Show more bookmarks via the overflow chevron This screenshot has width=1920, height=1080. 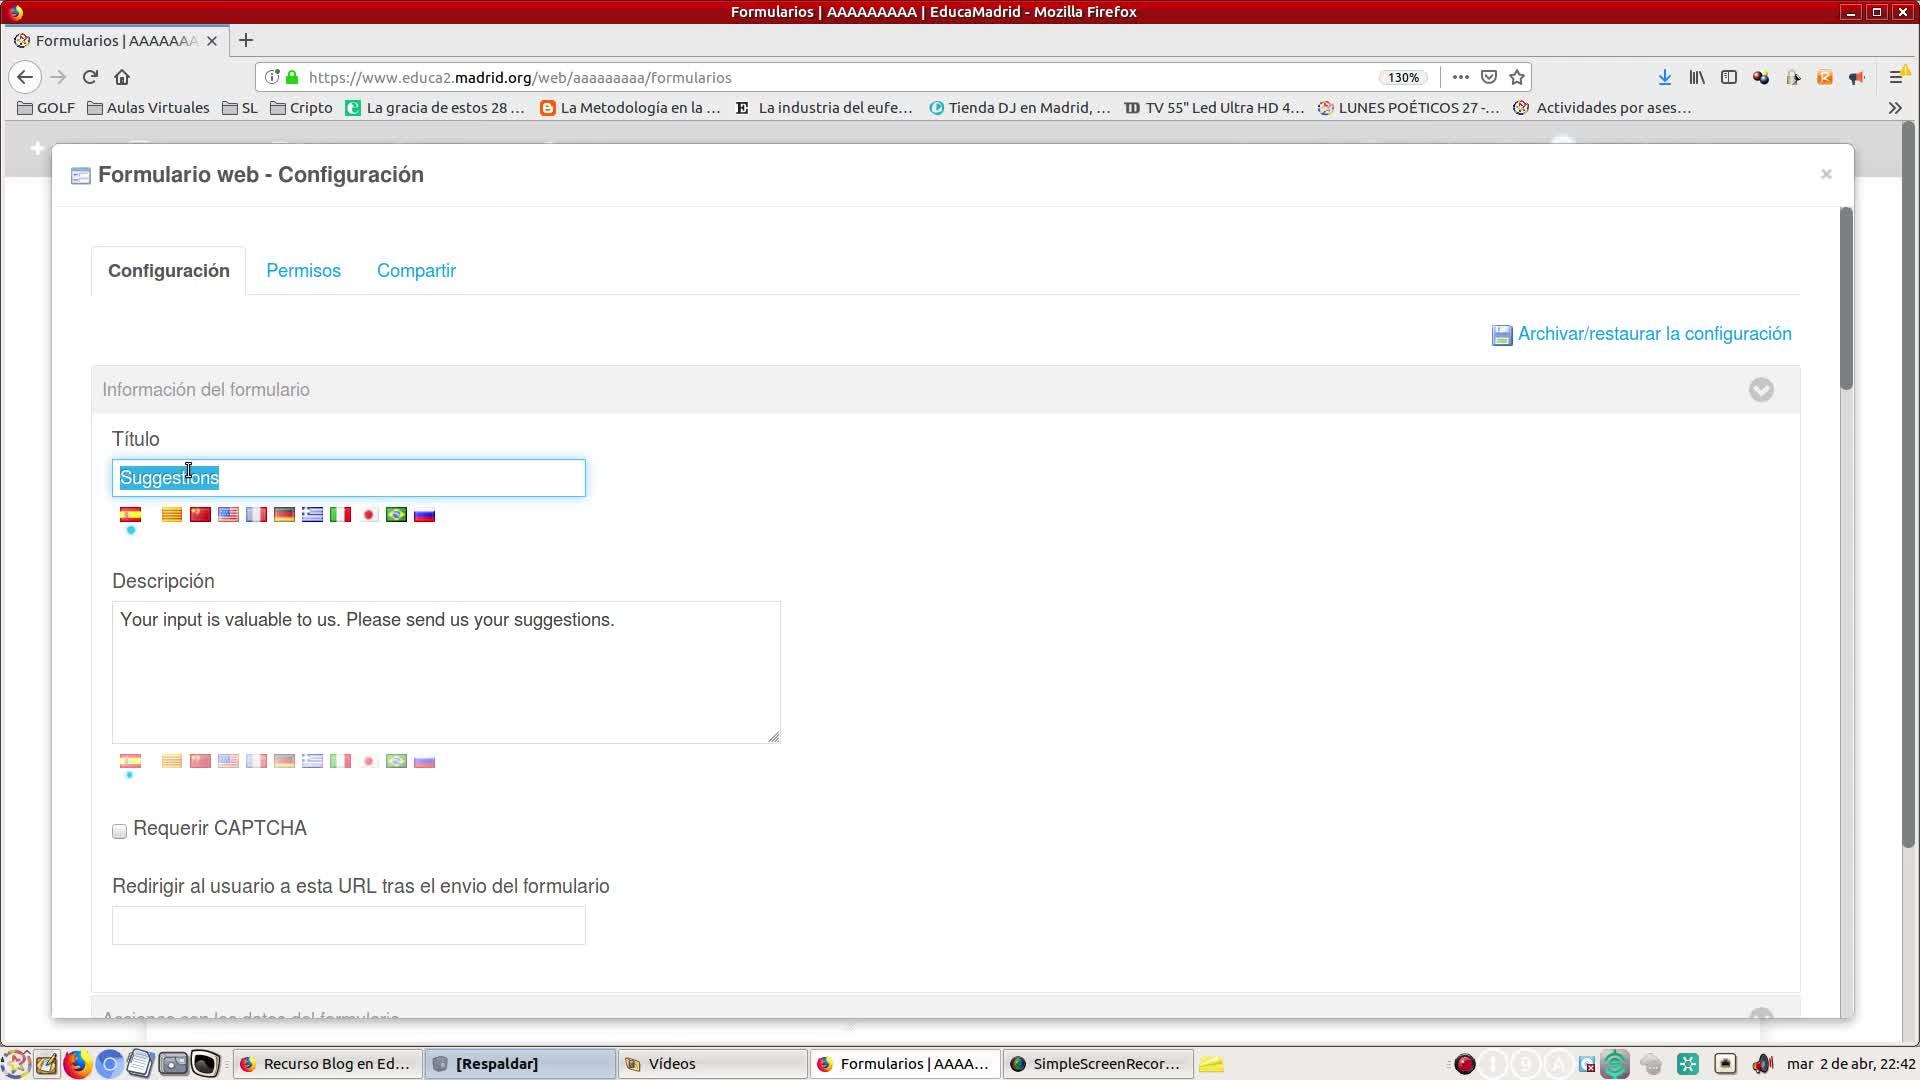[1894, 108]
